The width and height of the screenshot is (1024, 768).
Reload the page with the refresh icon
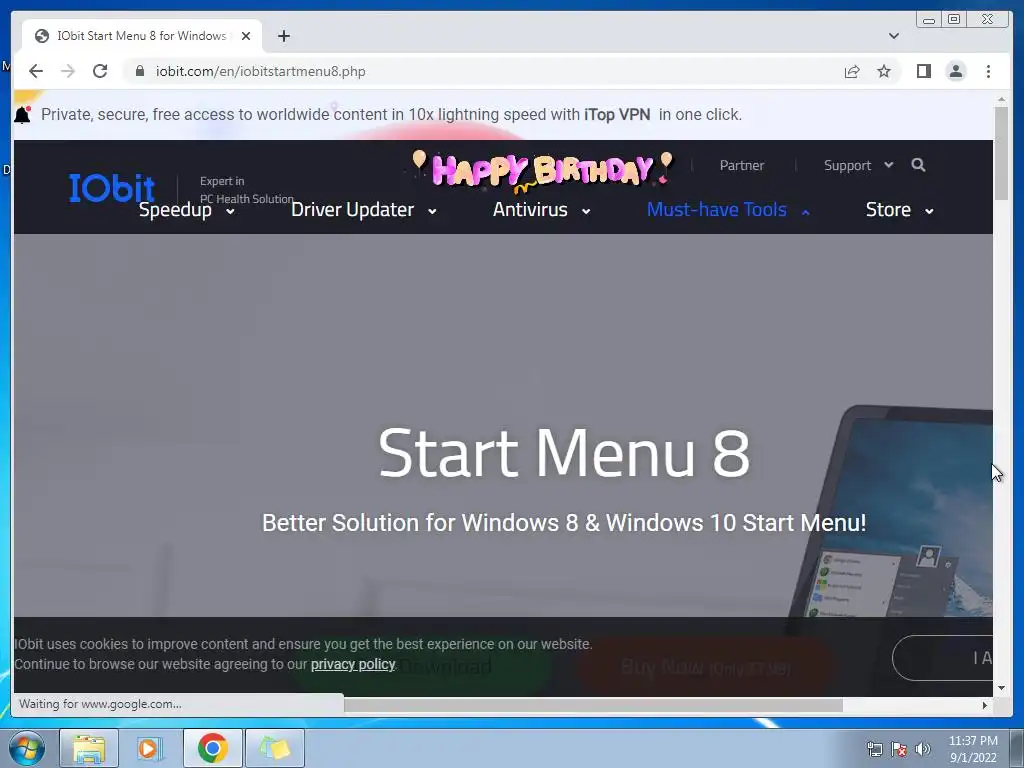100,71
